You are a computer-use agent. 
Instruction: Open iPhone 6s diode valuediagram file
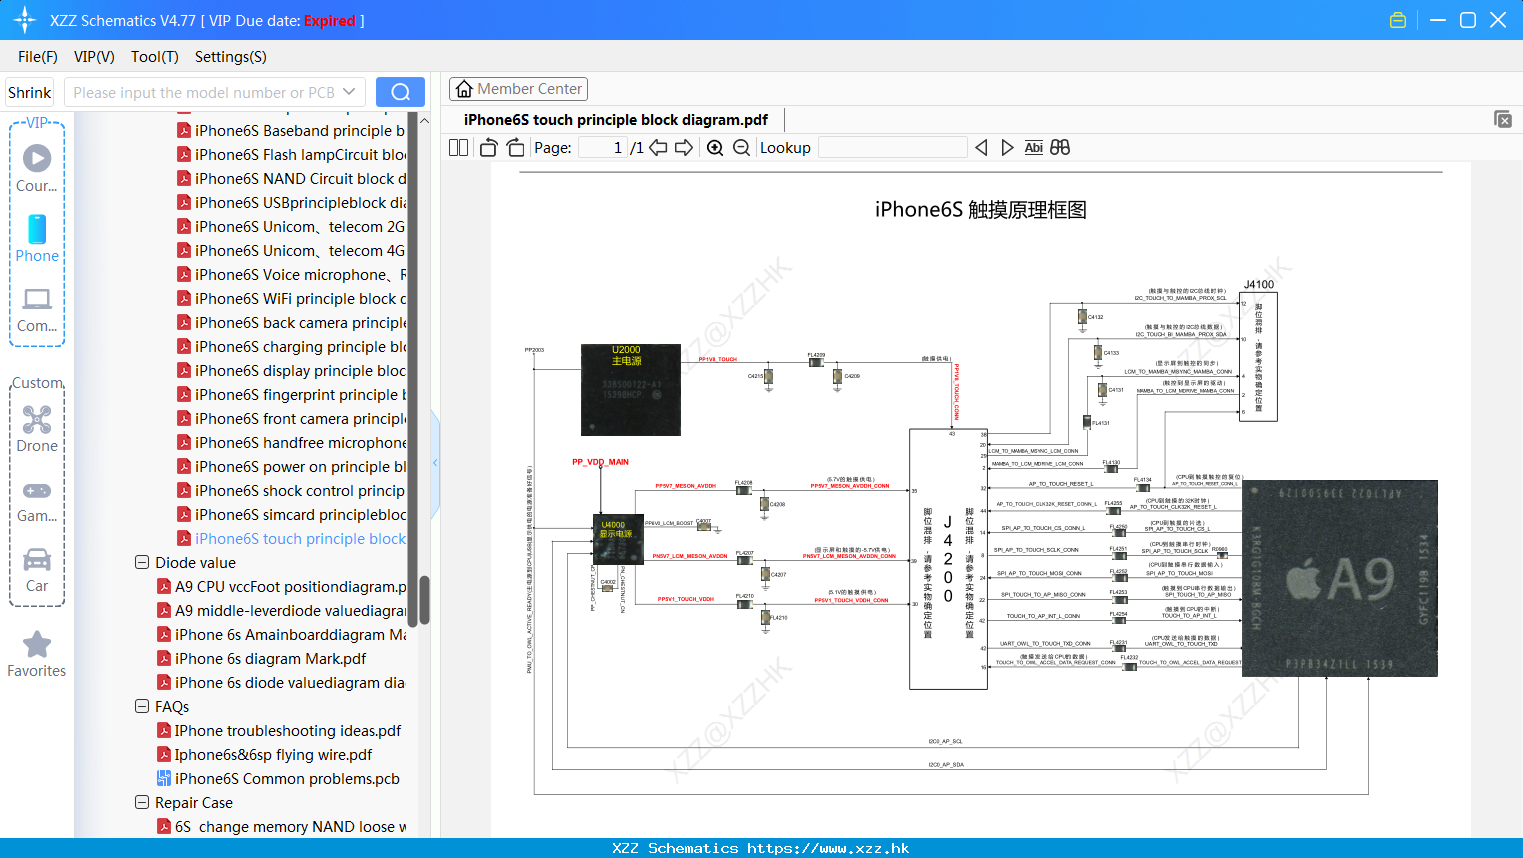tap(281, 683)
